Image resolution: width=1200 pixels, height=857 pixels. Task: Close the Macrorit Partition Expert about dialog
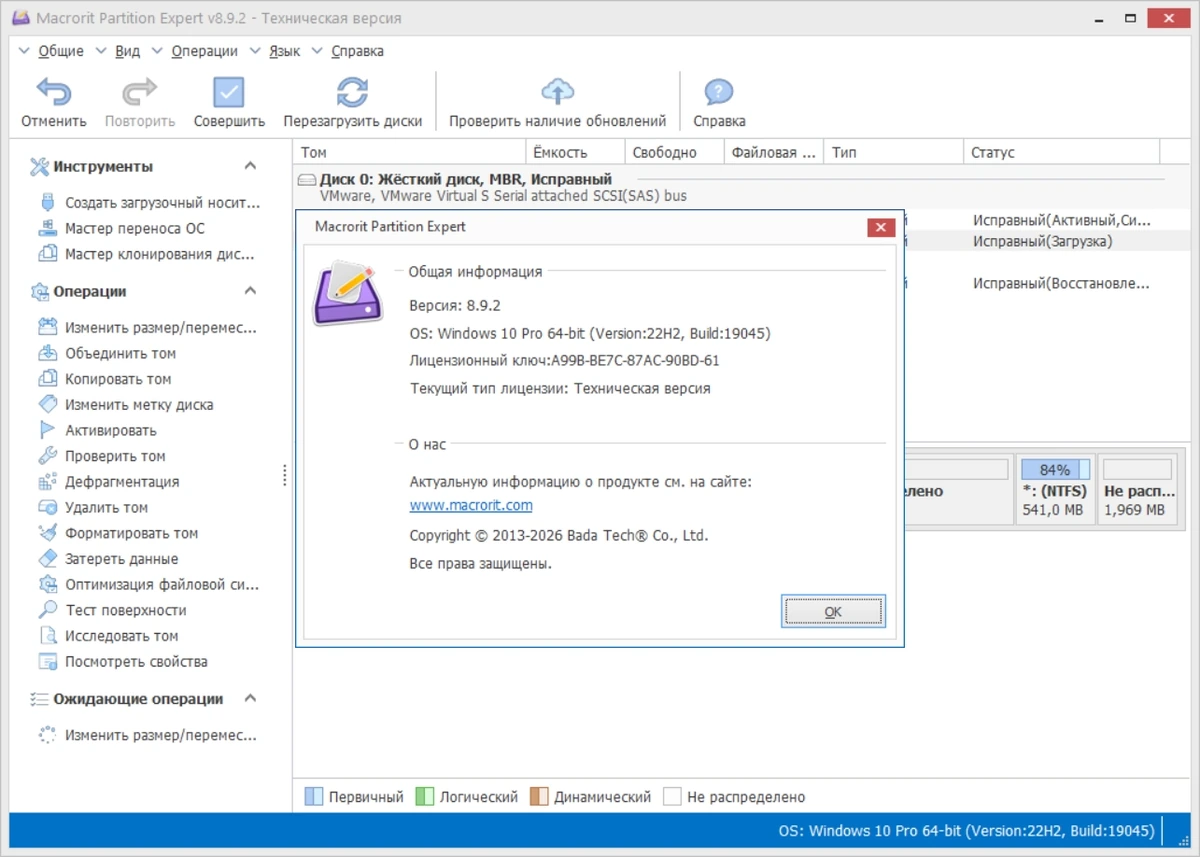coord(880,227)
